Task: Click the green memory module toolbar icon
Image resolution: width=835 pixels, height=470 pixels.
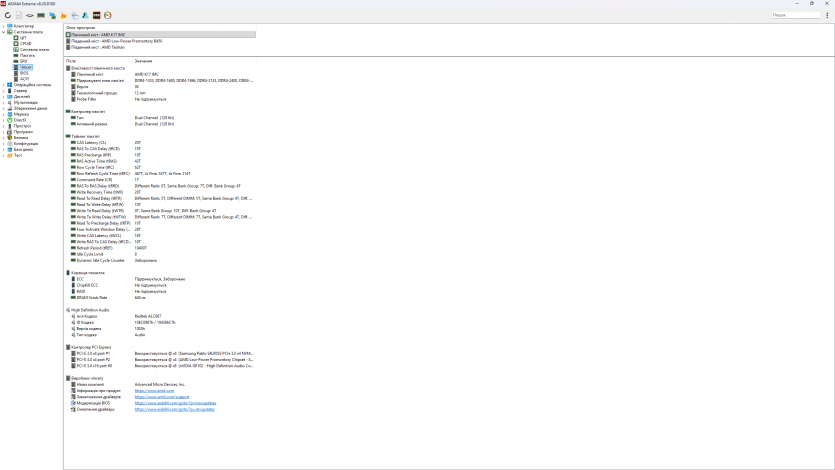Action: coord(41,15)
